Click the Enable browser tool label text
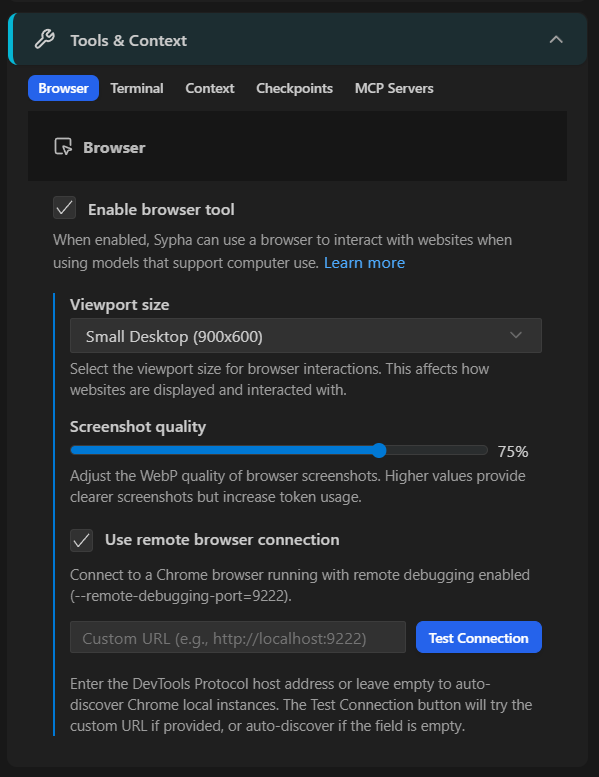 pyautogui.click(x=161, y=210)
